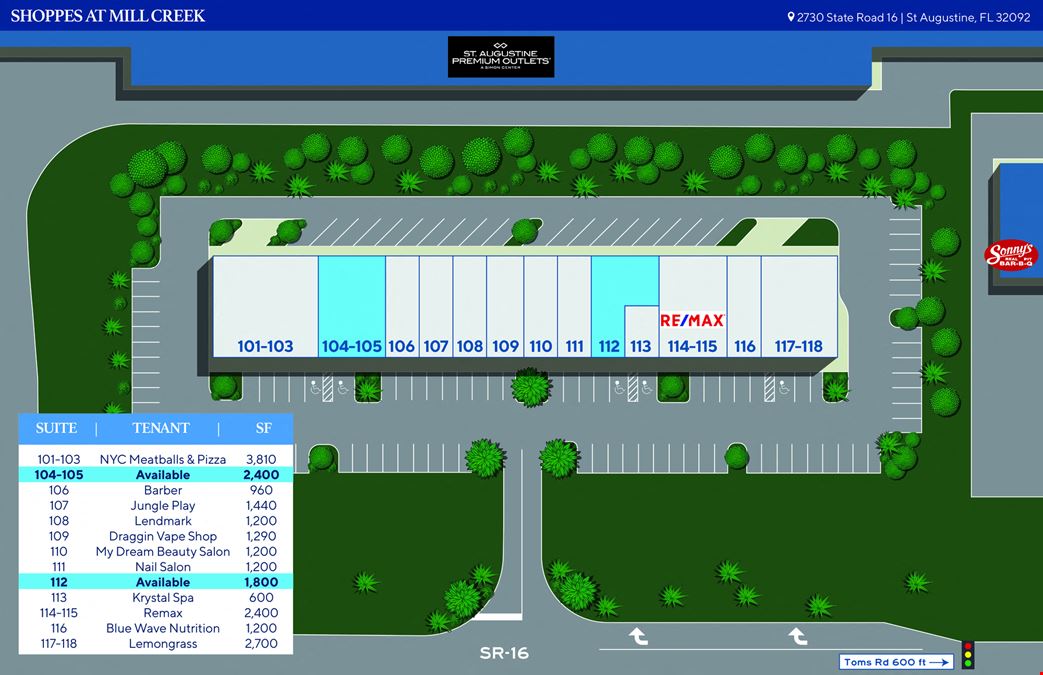Viewport: 1043px width, 675px height.
Task: Click the NYC Meatballs & Pizza tenant row
Action: coord(156,460)
